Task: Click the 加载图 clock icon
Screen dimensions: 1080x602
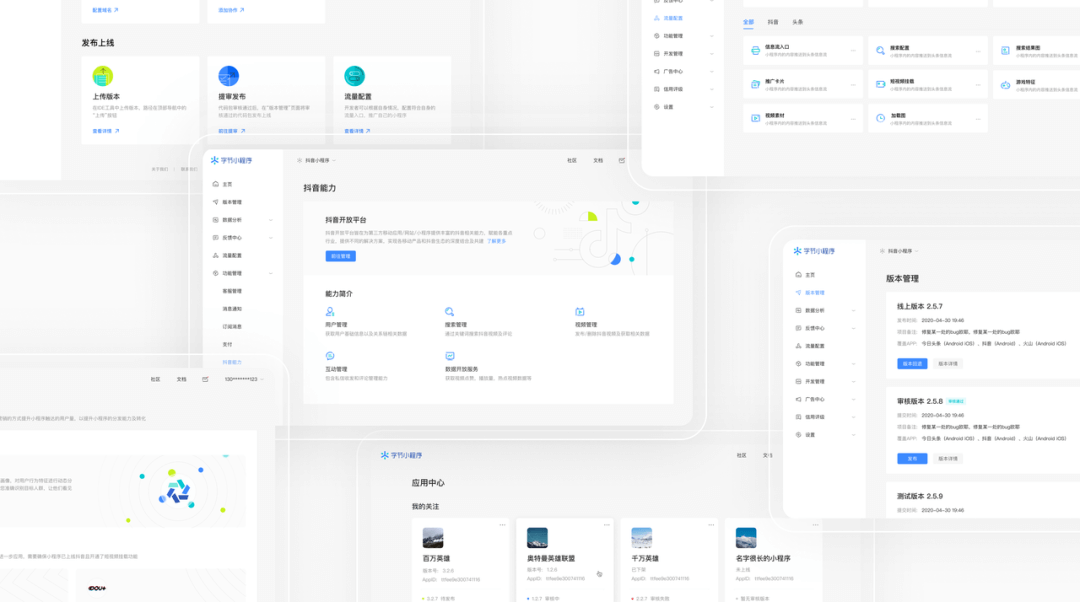Action: click(880, 118)
